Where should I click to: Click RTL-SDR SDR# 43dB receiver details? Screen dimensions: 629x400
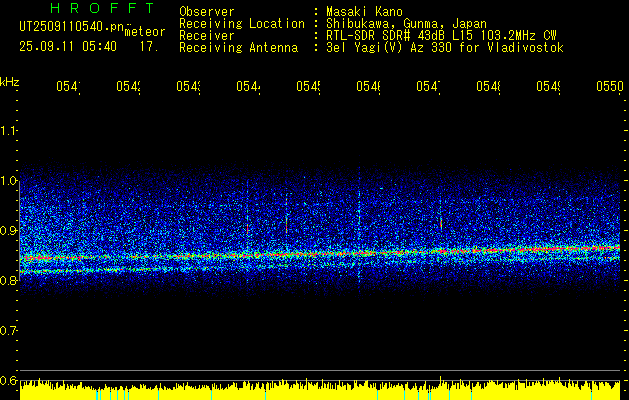pyautogui.click(x=442, y=36)
